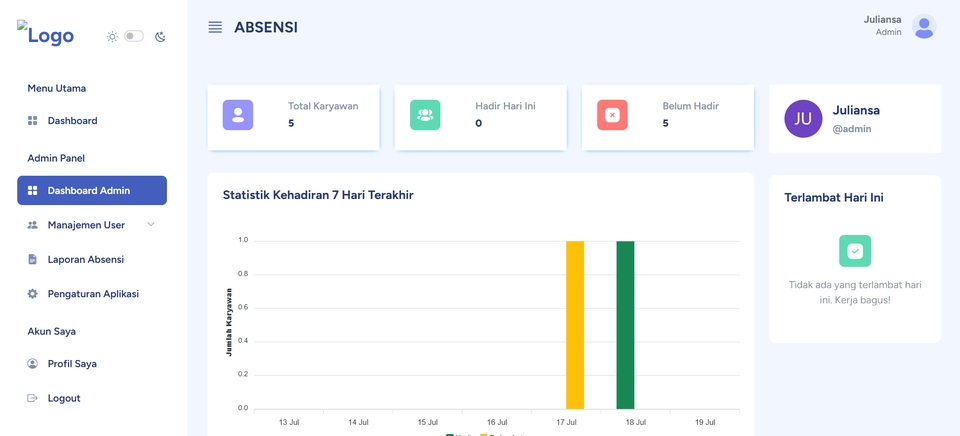Click the Logout icon
Viewport: 960px width, 436px height.
tap(32, 398)
